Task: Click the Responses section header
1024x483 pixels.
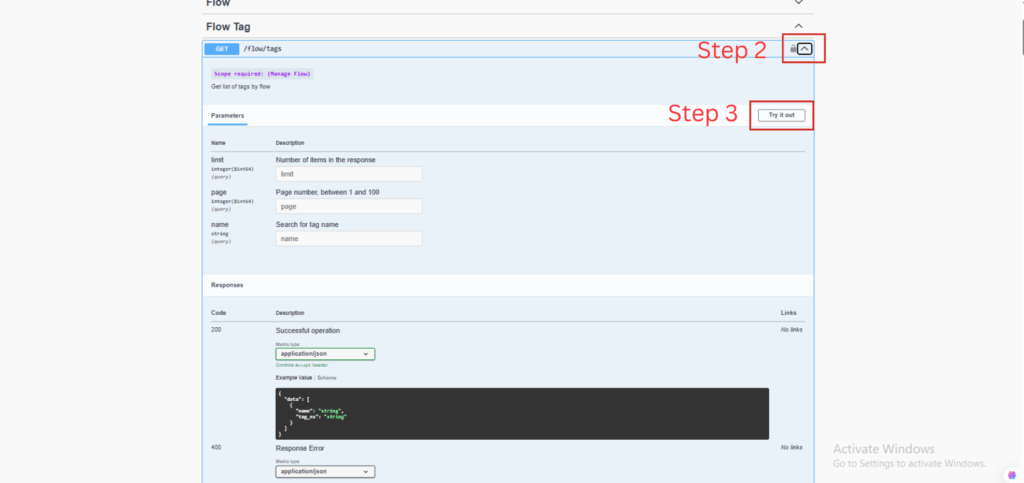Action: [227, 285]
